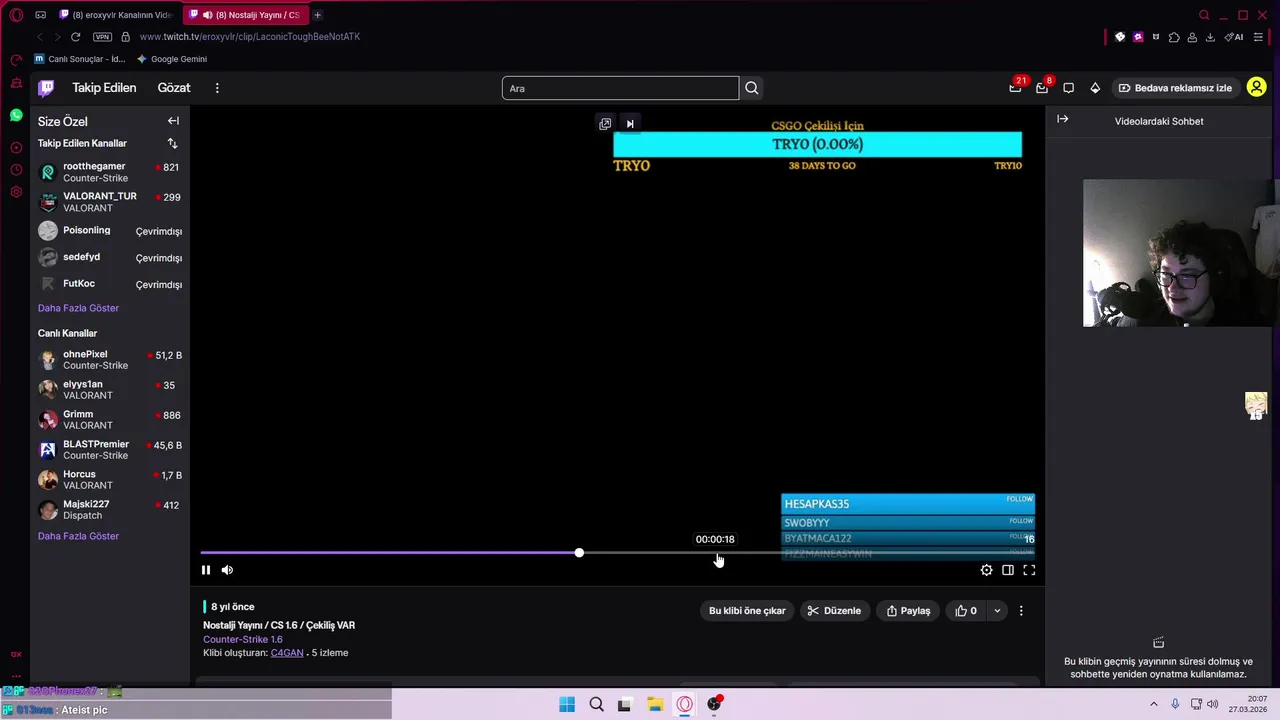Screen dimensions: 1280x720
Task: Open Majski227 Dispatch channel
Action: pyautogui.click(x=110, y=510)
